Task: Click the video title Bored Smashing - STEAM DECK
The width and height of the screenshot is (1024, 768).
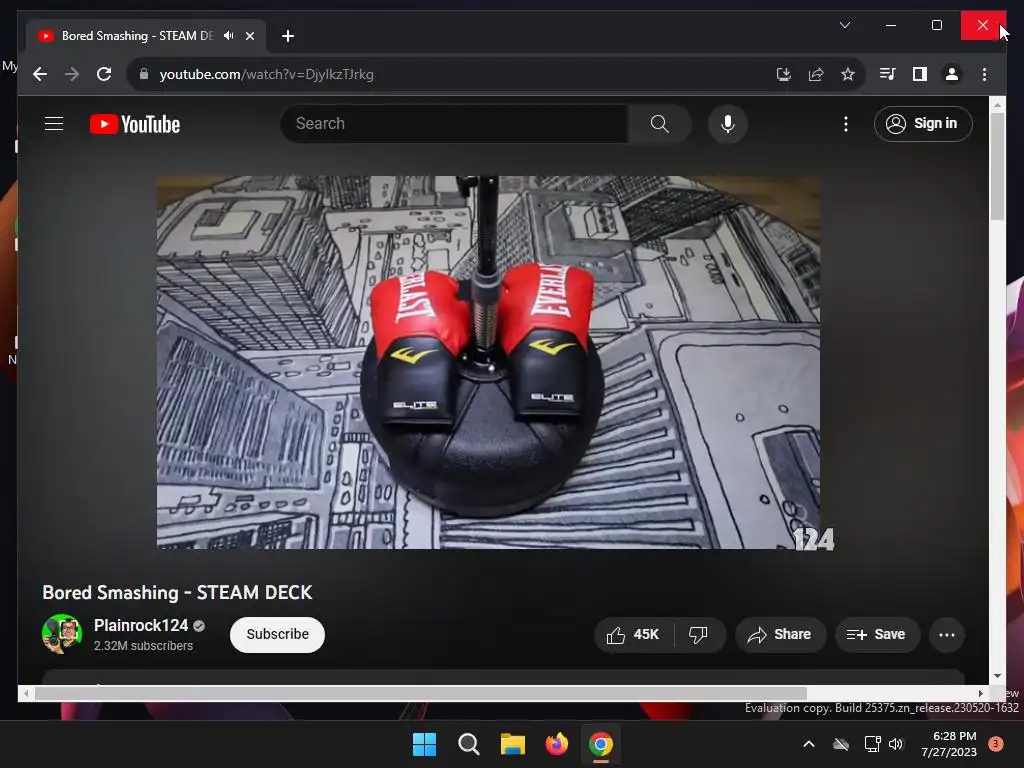Action: [x=177, y=592]
